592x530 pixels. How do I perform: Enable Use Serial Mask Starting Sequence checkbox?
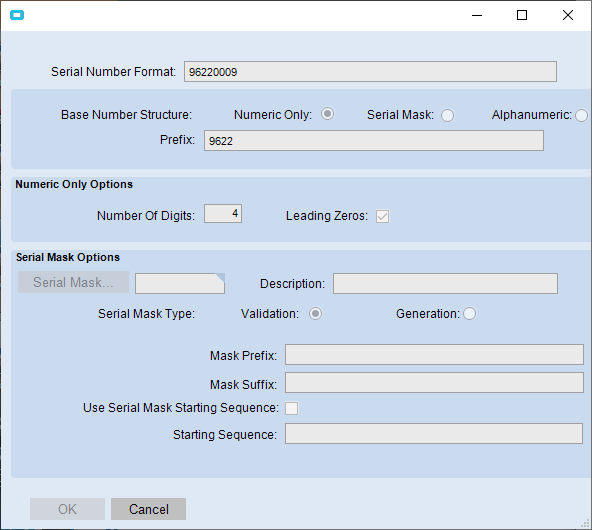point(291,408)
